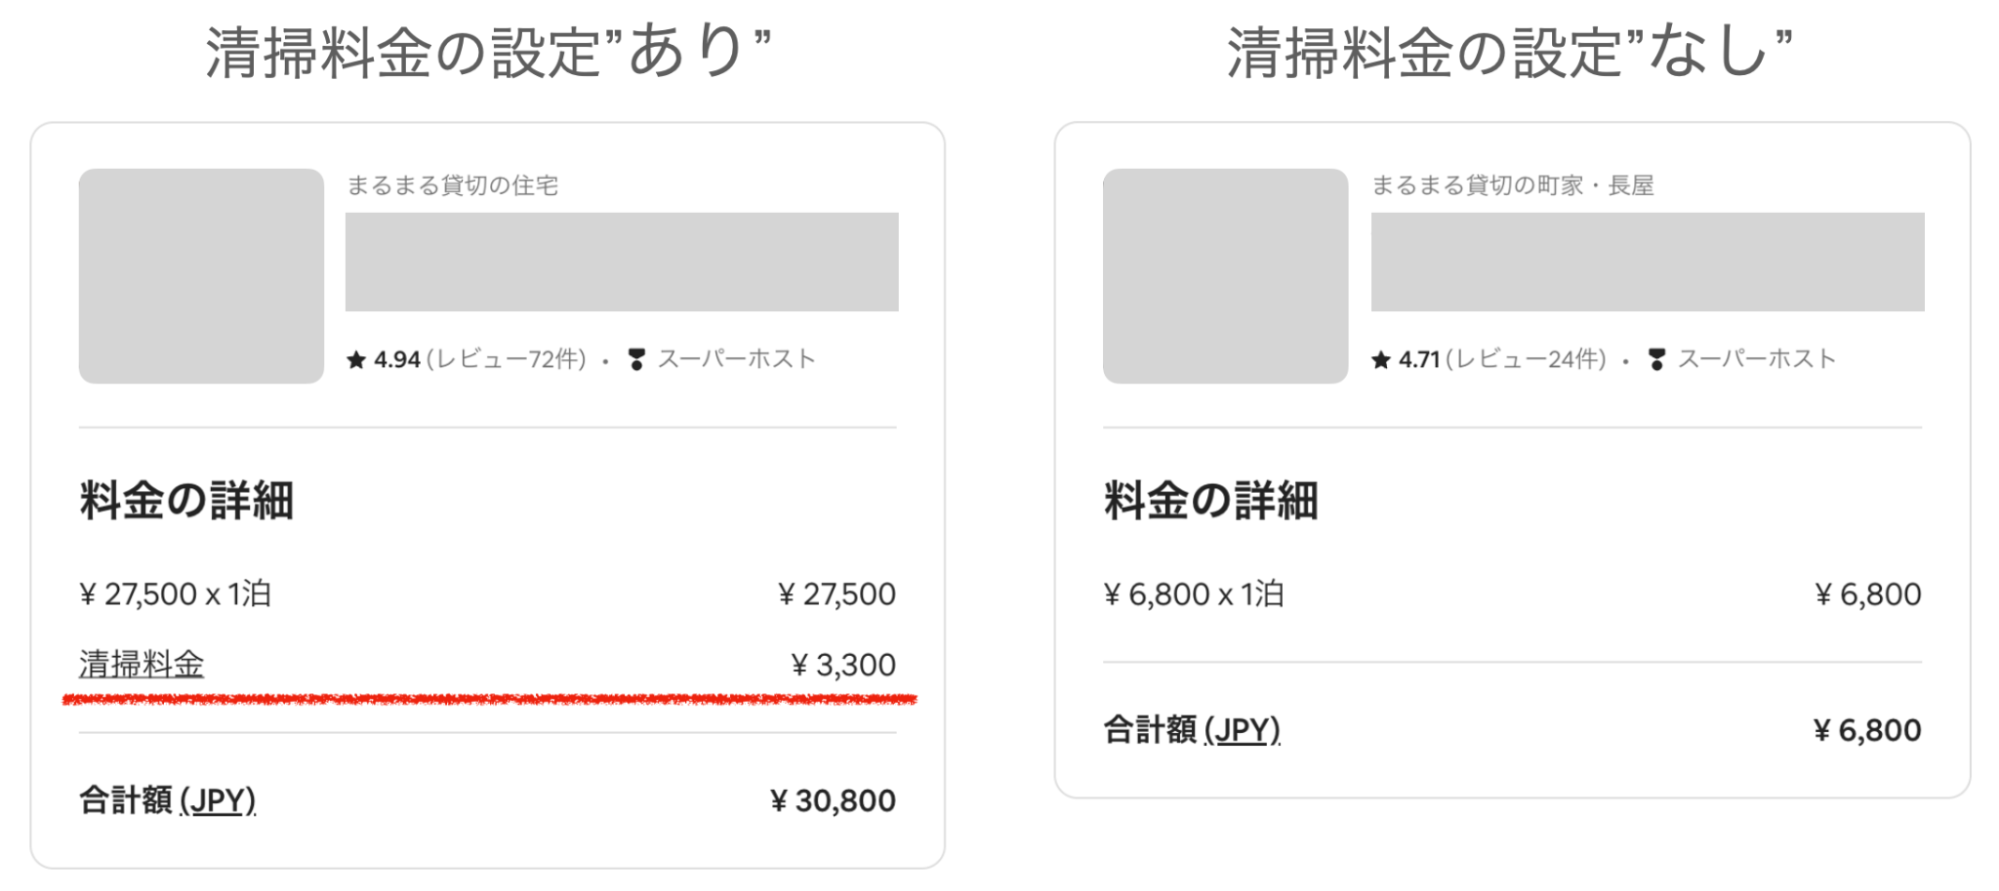Select the listing photo for まるまる貸切の町家・長屋
Screen dimensions: 1999x891
pyautogui.click(x=1225, y=276)
